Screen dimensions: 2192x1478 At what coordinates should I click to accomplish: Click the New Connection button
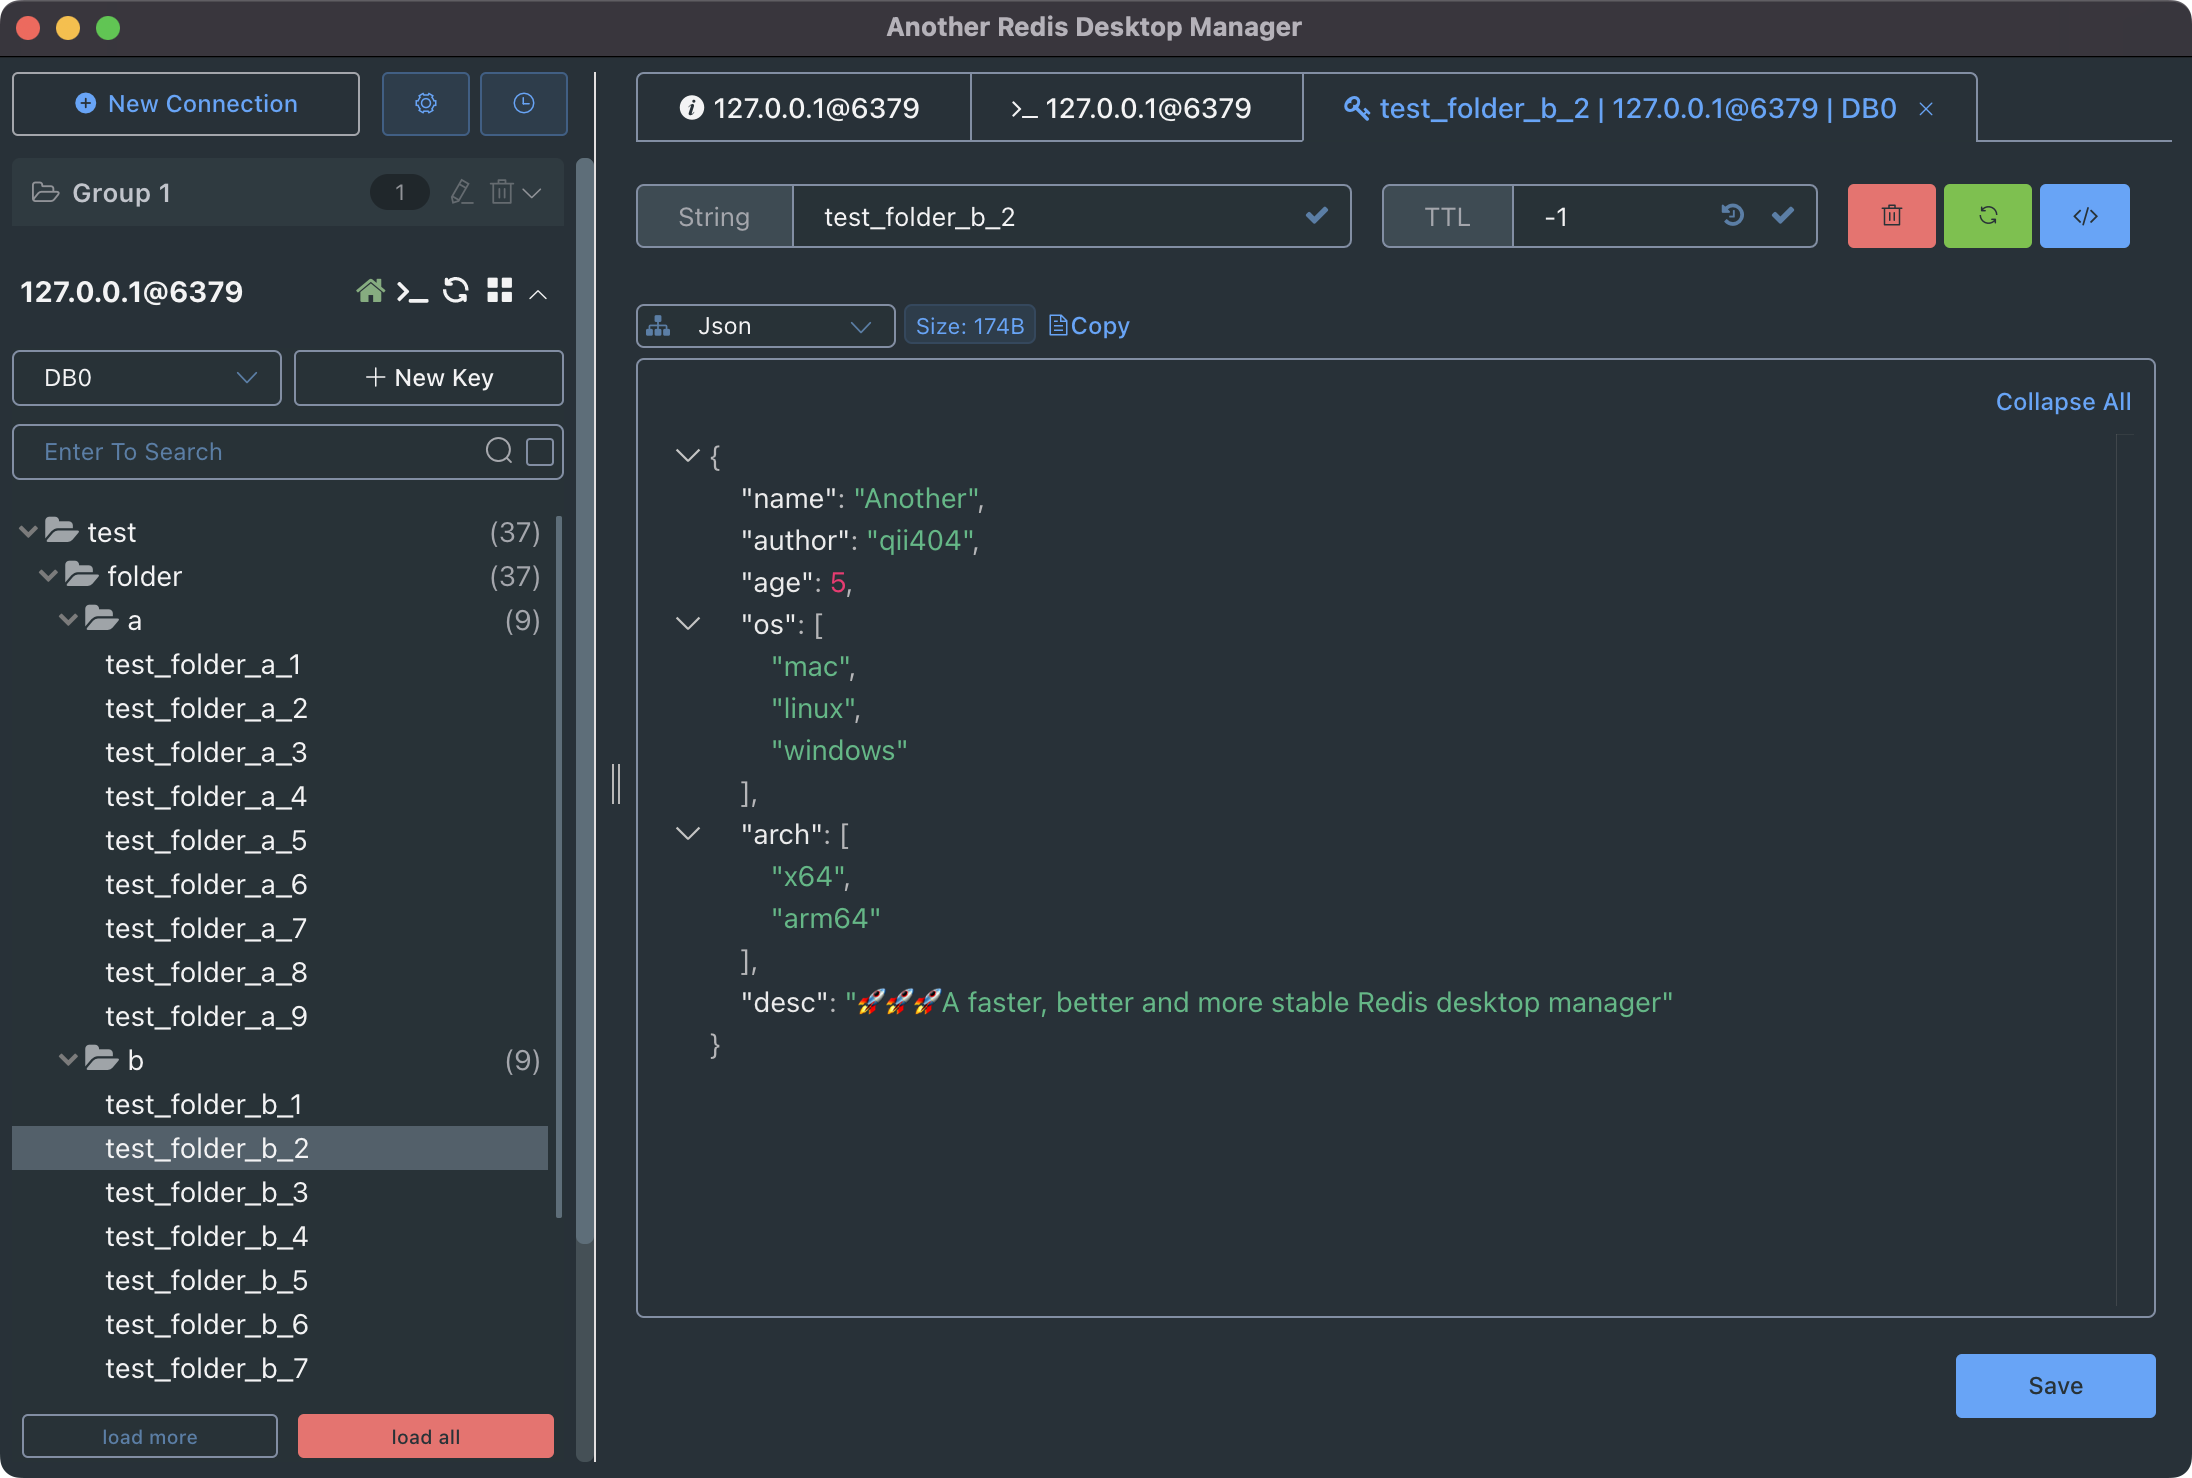point(186,104)
